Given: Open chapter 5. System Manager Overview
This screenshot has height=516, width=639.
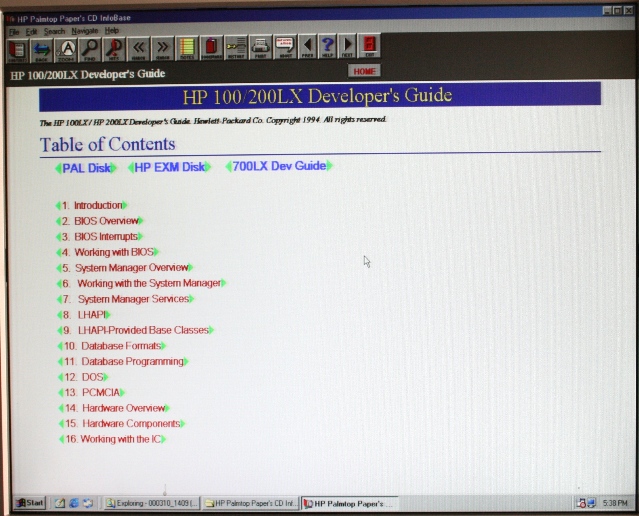Looking at the screenshot, I should pyautogui.click(x=125, y=268).
